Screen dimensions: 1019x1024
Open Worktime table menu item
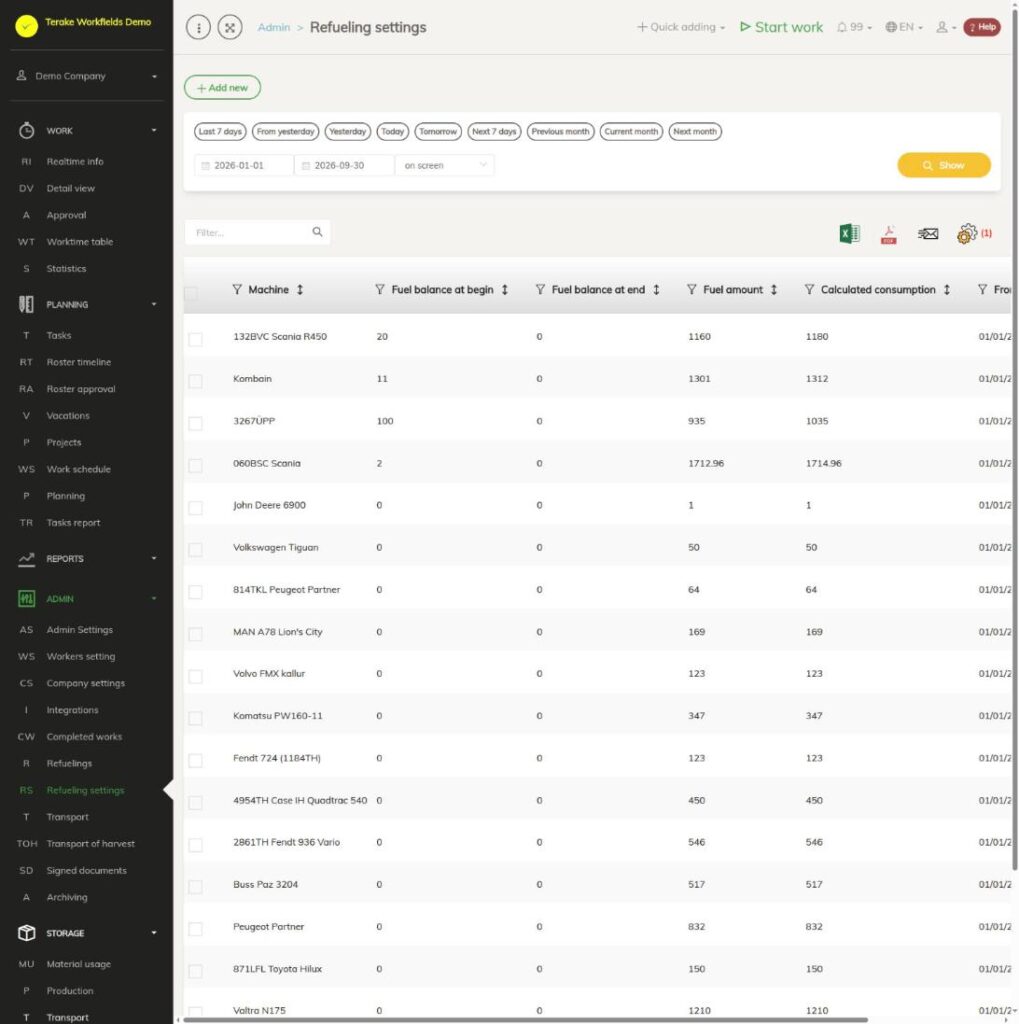point(80,242)
